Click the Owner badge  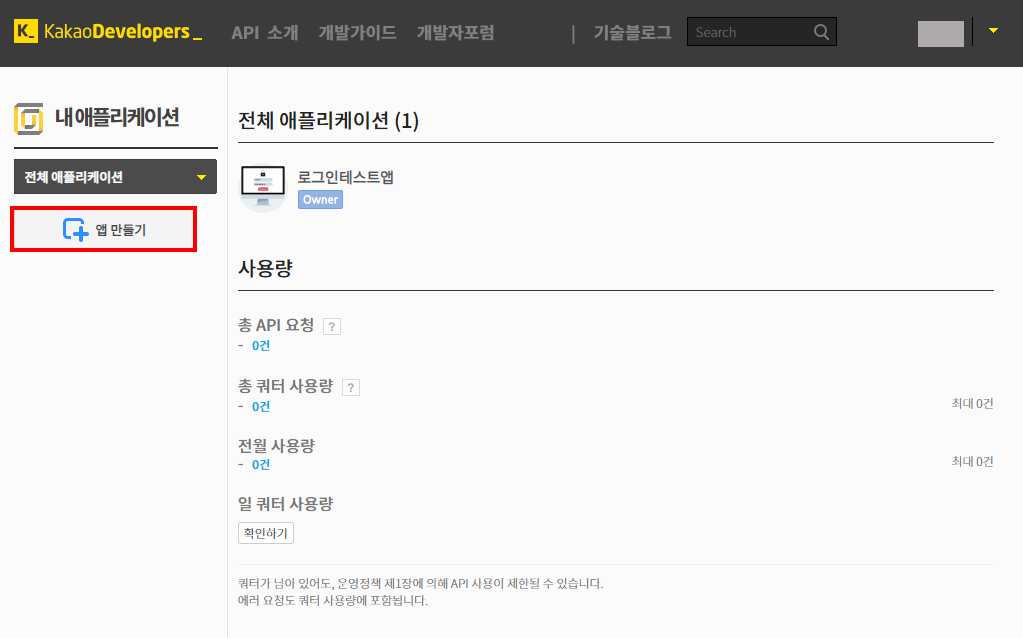(320, 200)
